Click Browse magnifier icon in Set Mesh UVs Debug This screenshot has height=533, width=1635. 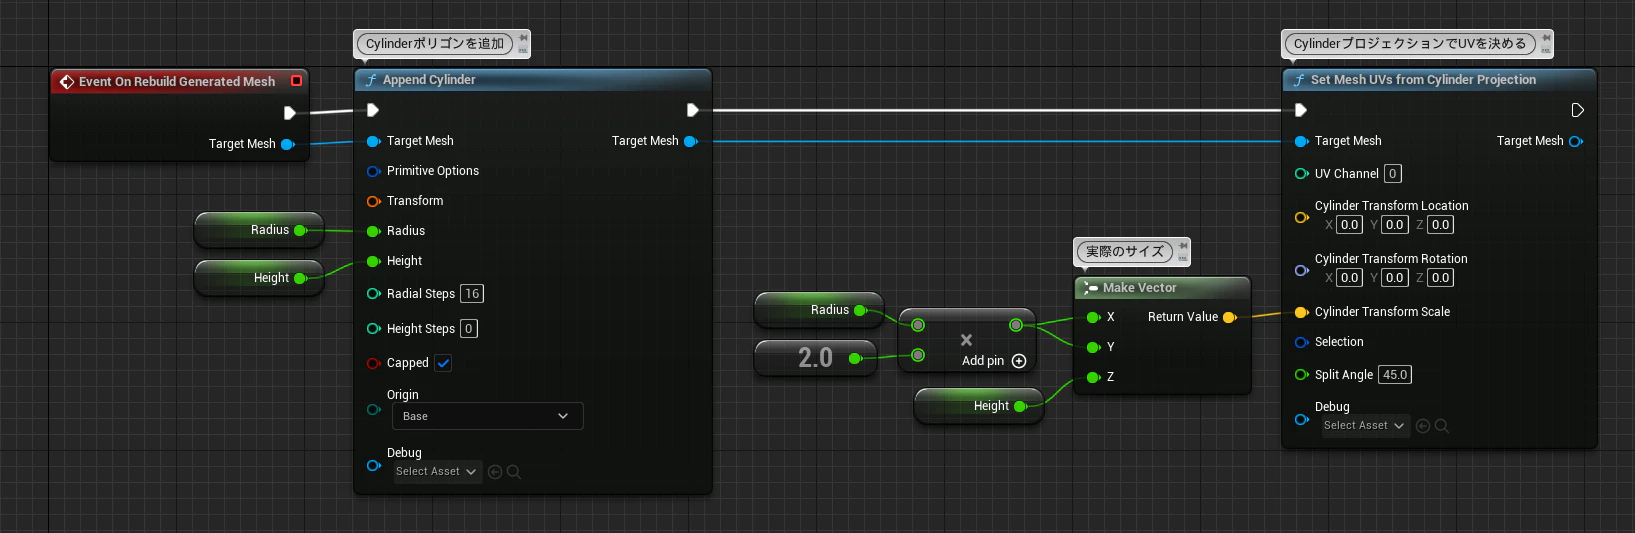1442,426
